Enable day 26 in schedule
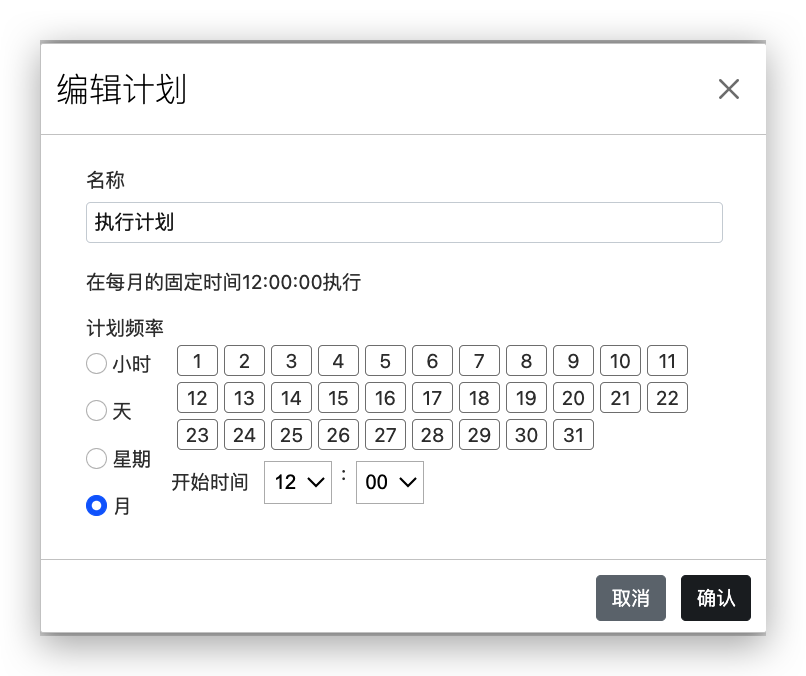The width and height of the screenshot is (806, 676). (x=338, y=435)
